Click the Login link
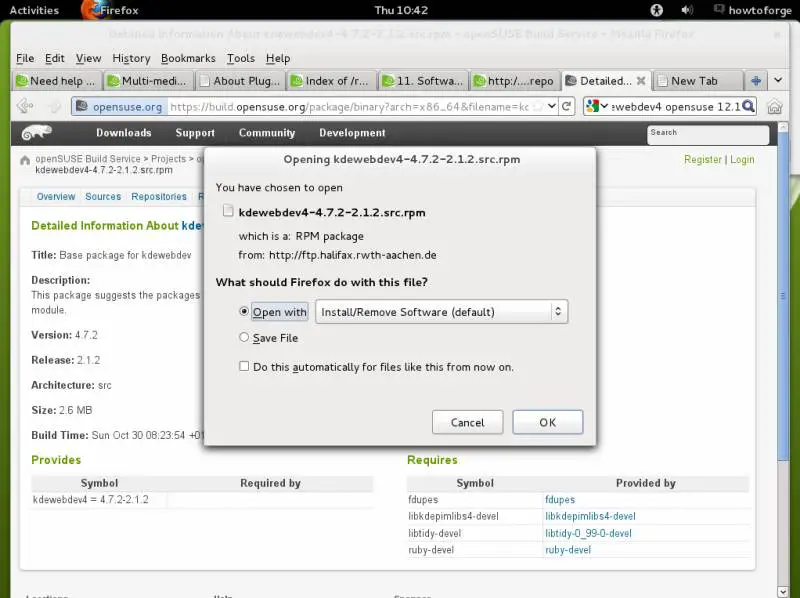The height and width of the screenshot is (598, 800). click(x=742, y=159)
